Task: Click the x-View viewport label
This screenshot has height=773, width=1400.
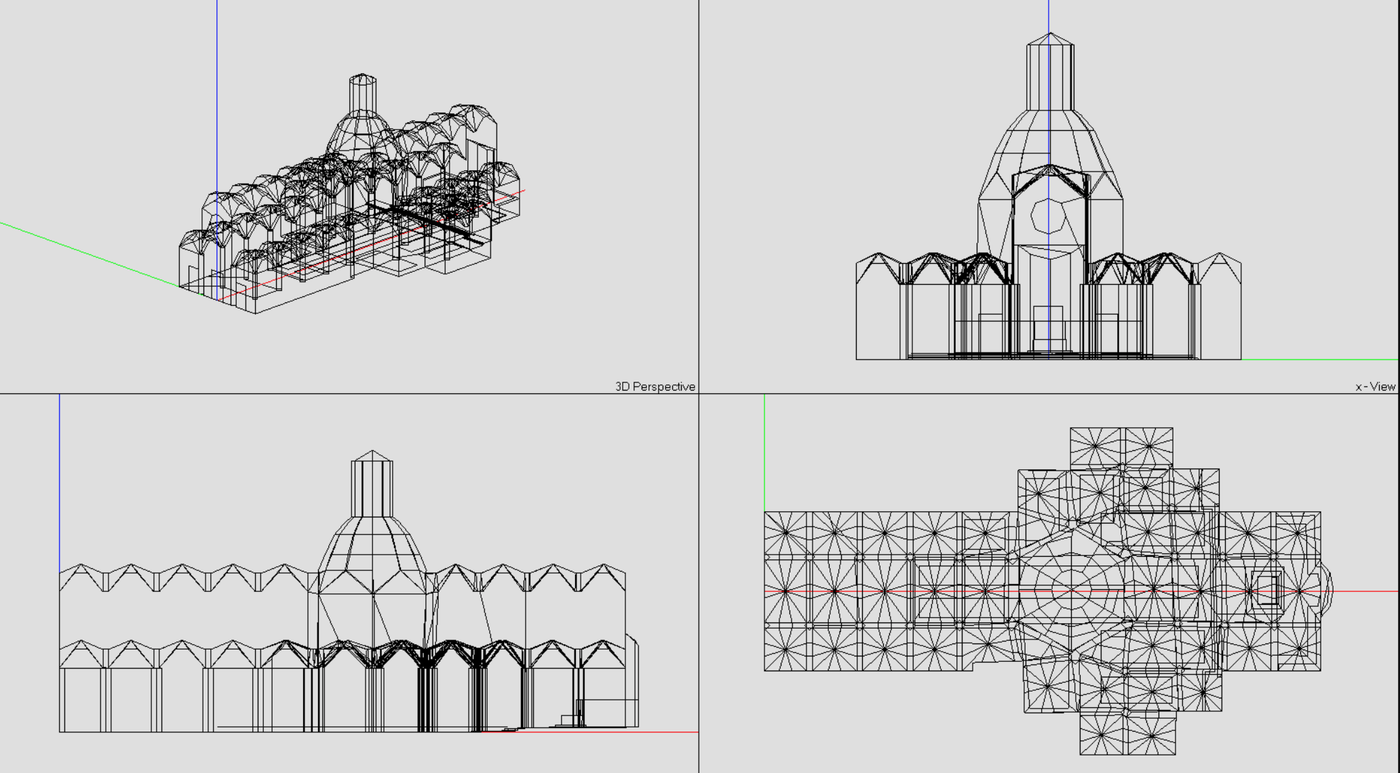Action: coord(1375,386)
